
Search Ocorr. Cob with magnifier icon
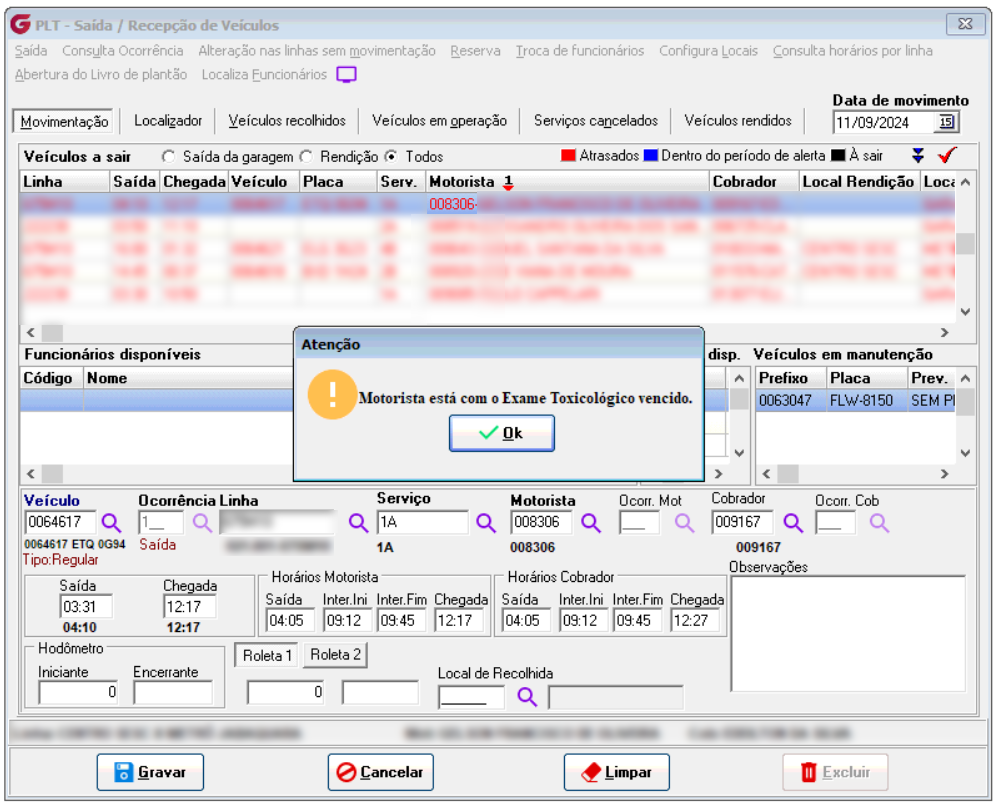coord(879,523)
